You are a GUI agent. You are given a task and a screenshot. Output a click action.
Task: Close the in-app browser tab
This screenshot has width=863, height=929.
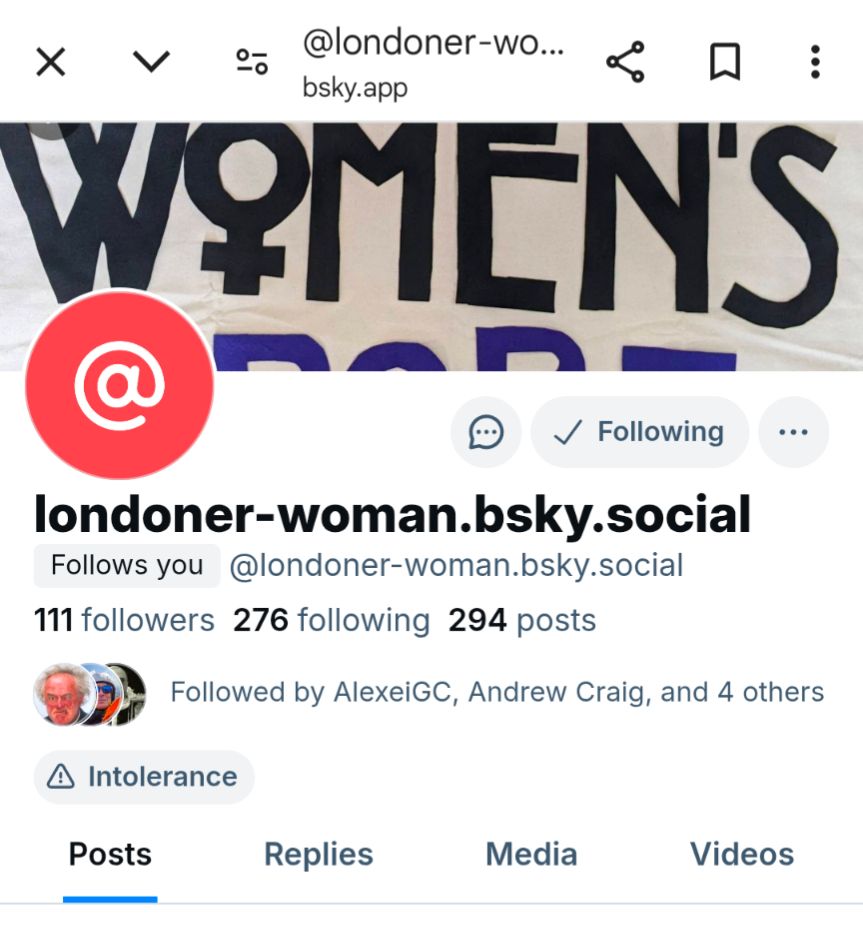point(51,62)
